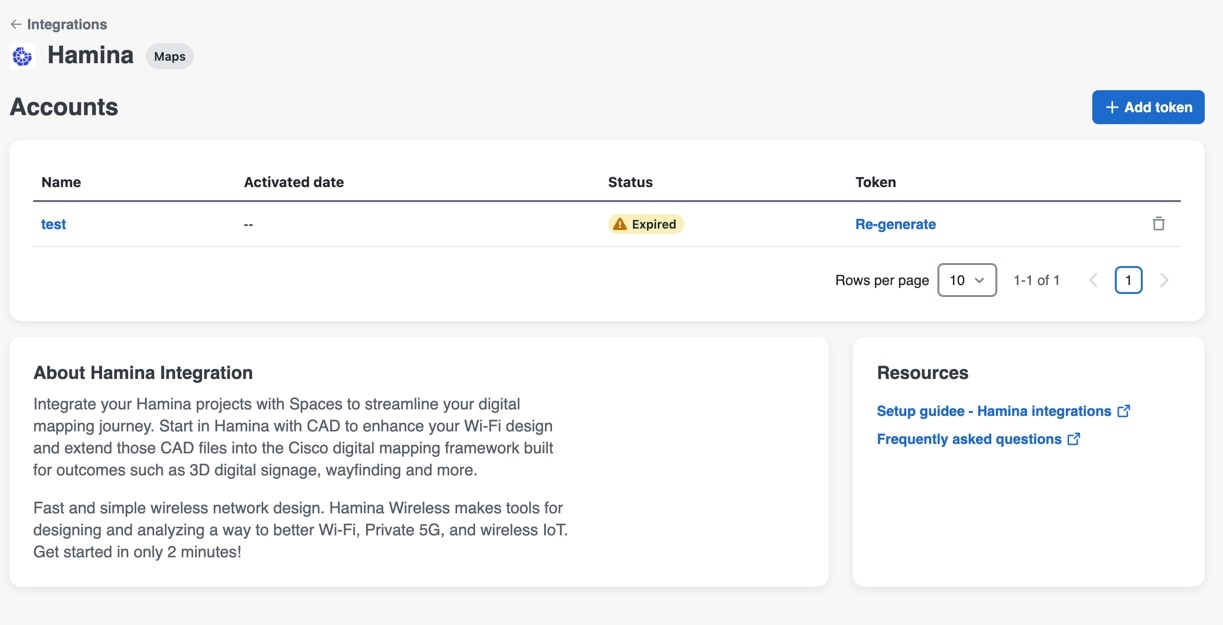Click the Maps tag badge
This screenshot has width=1223, height=625.
click(170, 57)
